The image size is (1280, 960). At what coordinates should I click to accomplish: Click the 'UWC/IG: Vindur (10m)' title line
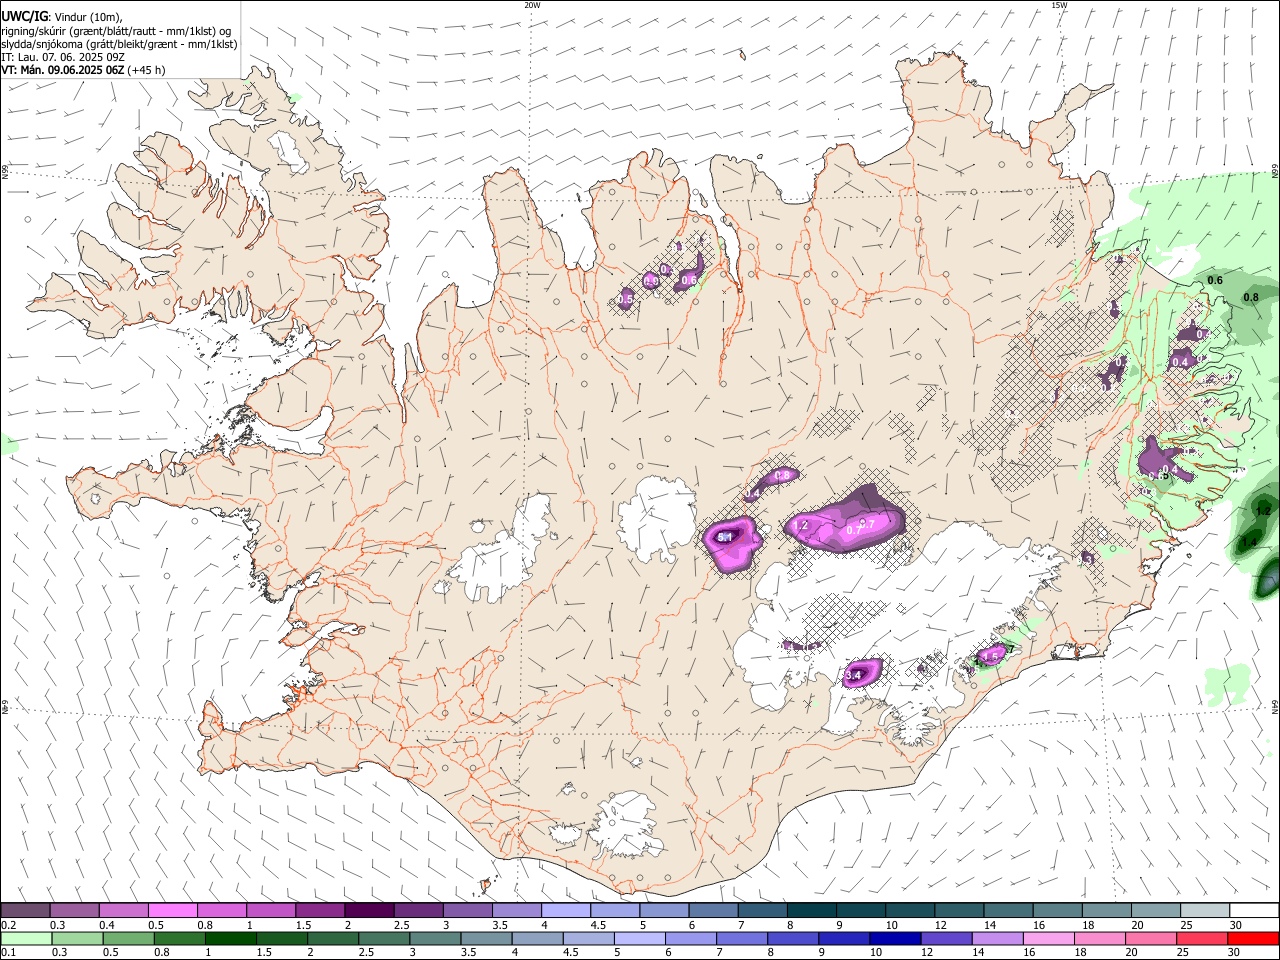pyautogui.click(x=62, y=16)
